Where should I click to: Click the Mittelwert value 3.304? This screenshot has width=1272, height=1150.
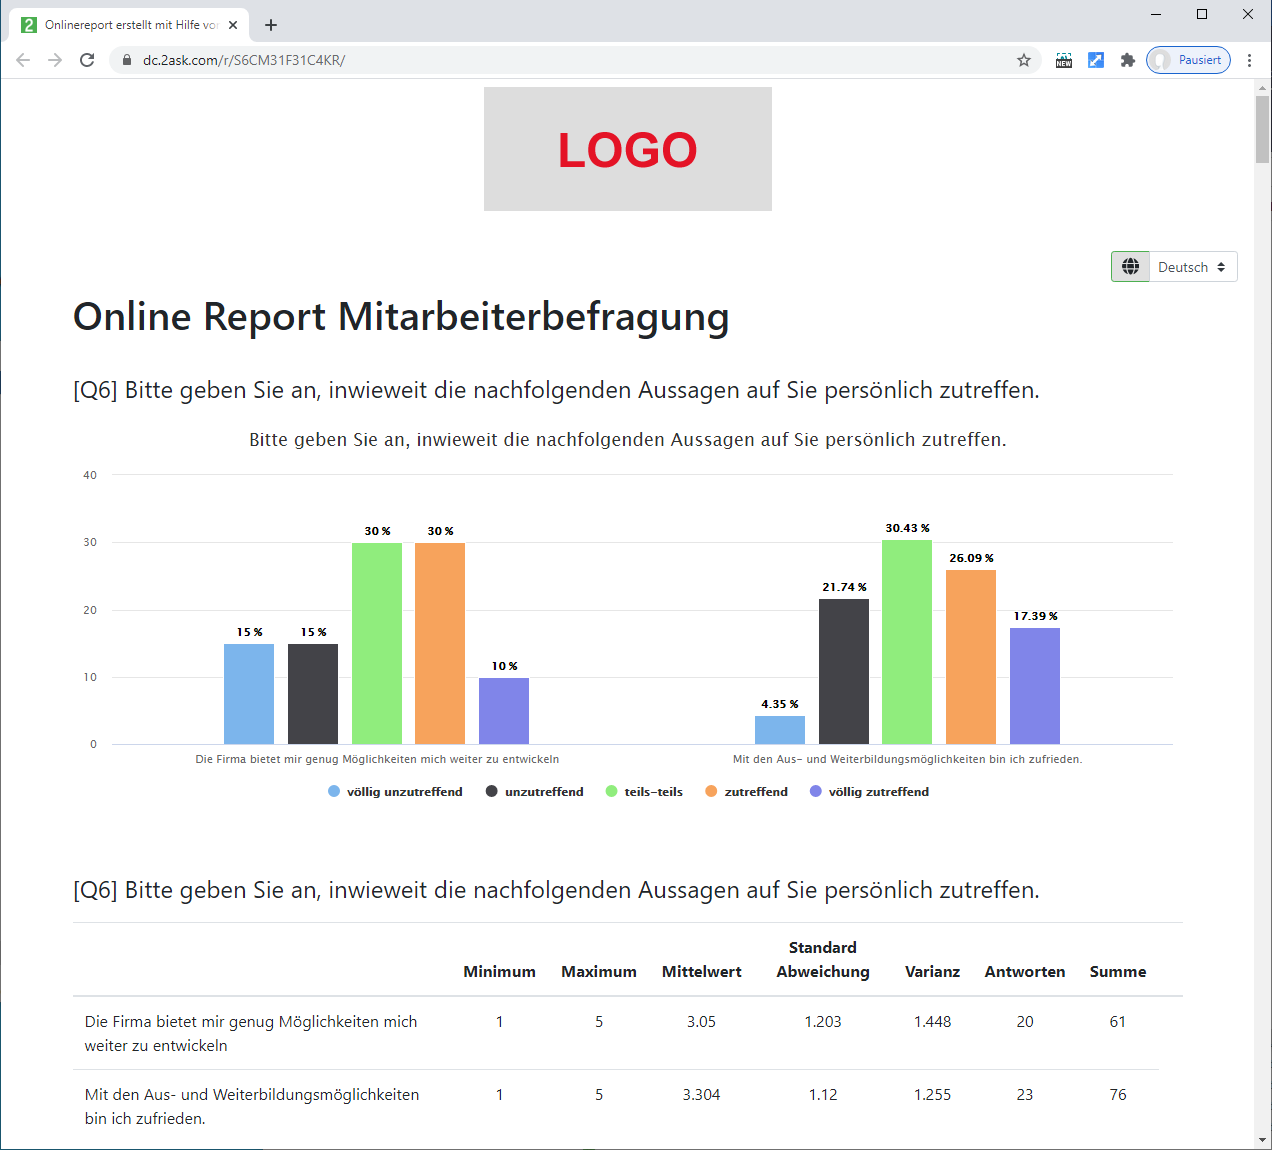pyautogui.click(x=702, y=1095)
